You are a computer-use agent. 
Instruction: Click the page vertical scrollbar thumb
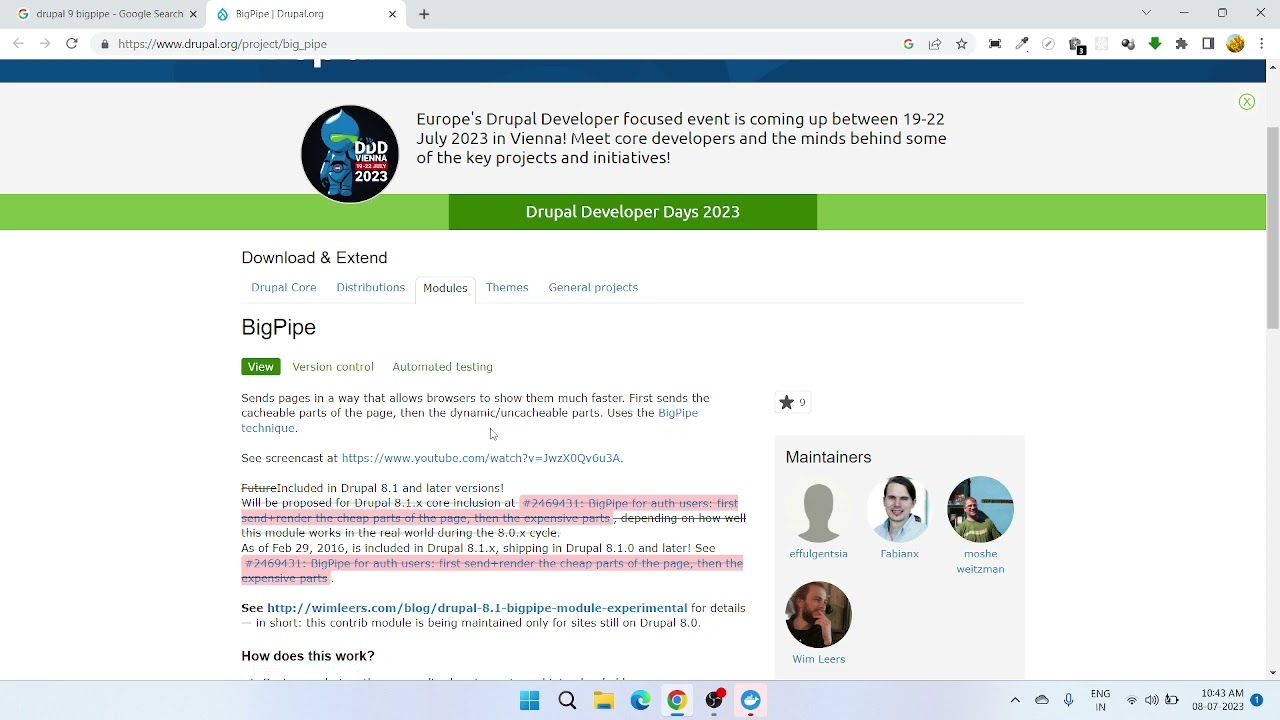click(x=1273, y=228)
